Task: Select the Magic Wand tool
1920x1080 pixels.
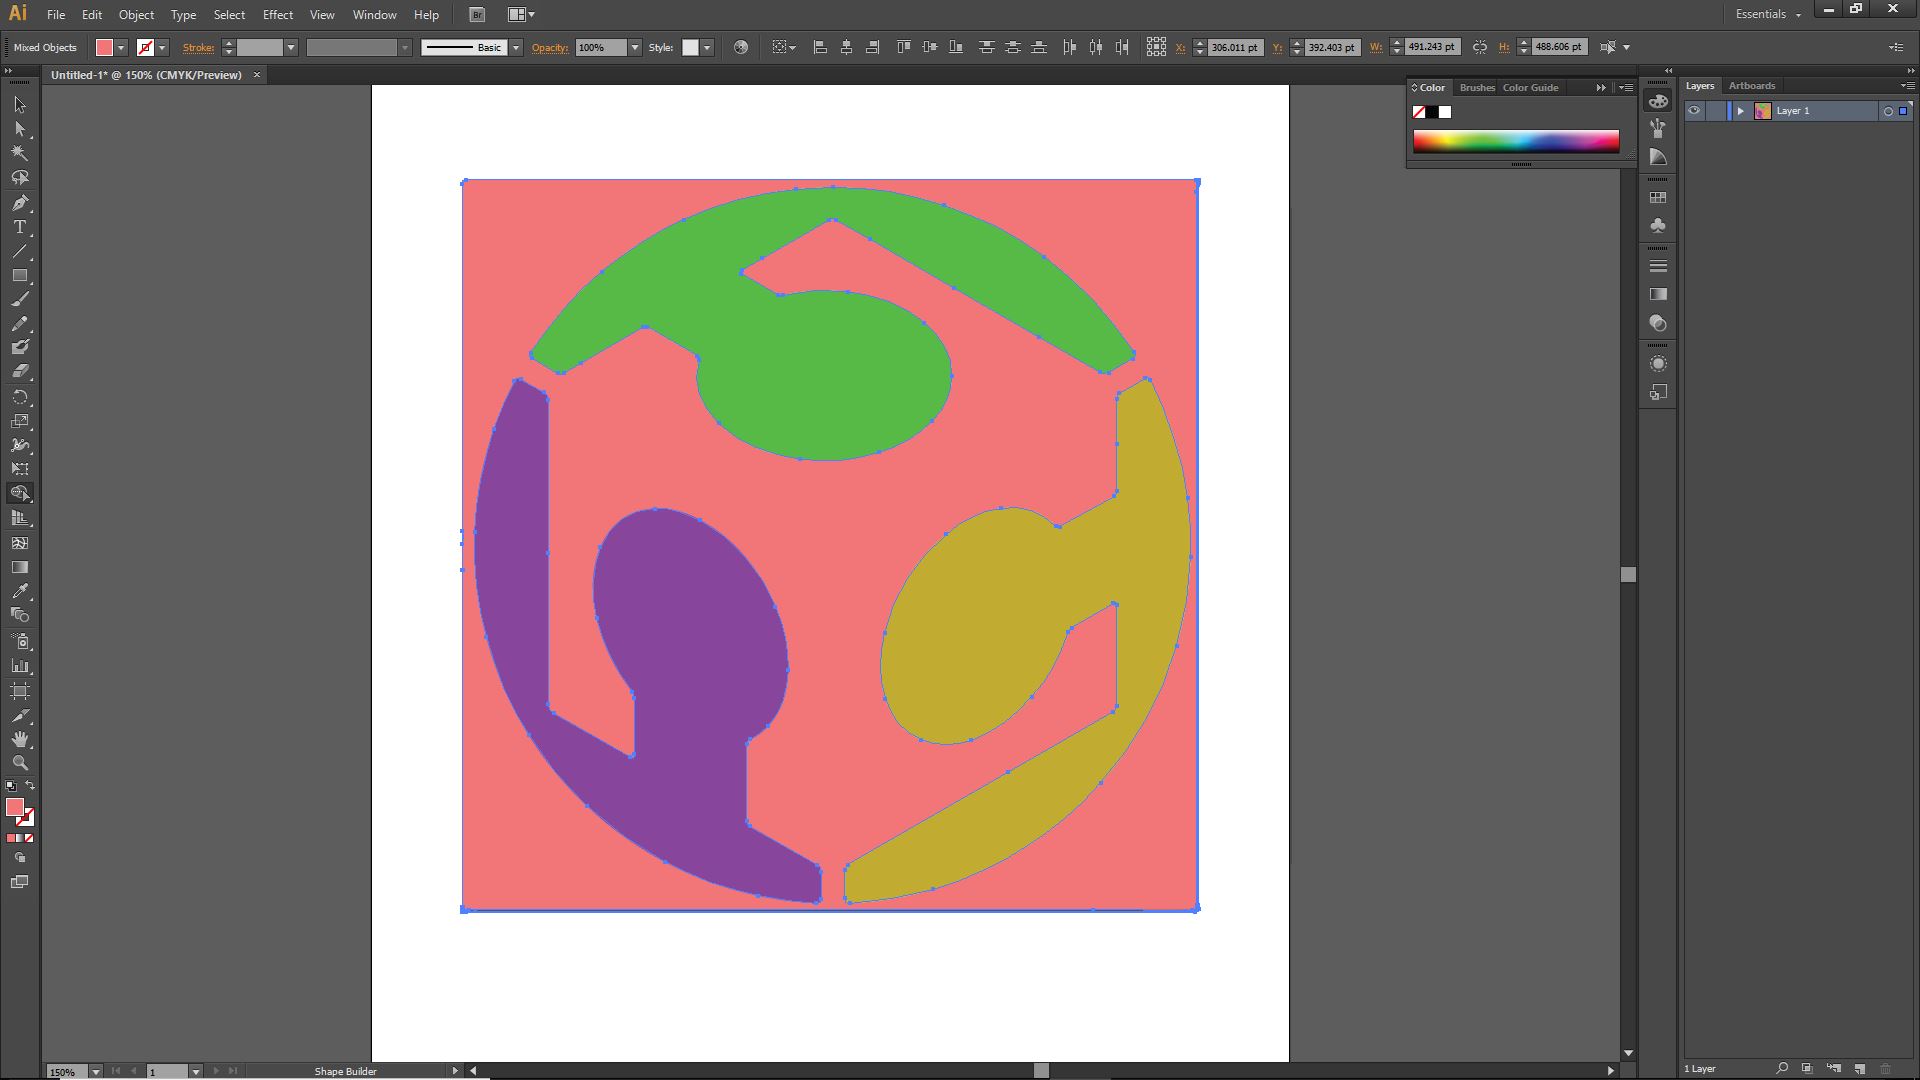Action: 20,153
